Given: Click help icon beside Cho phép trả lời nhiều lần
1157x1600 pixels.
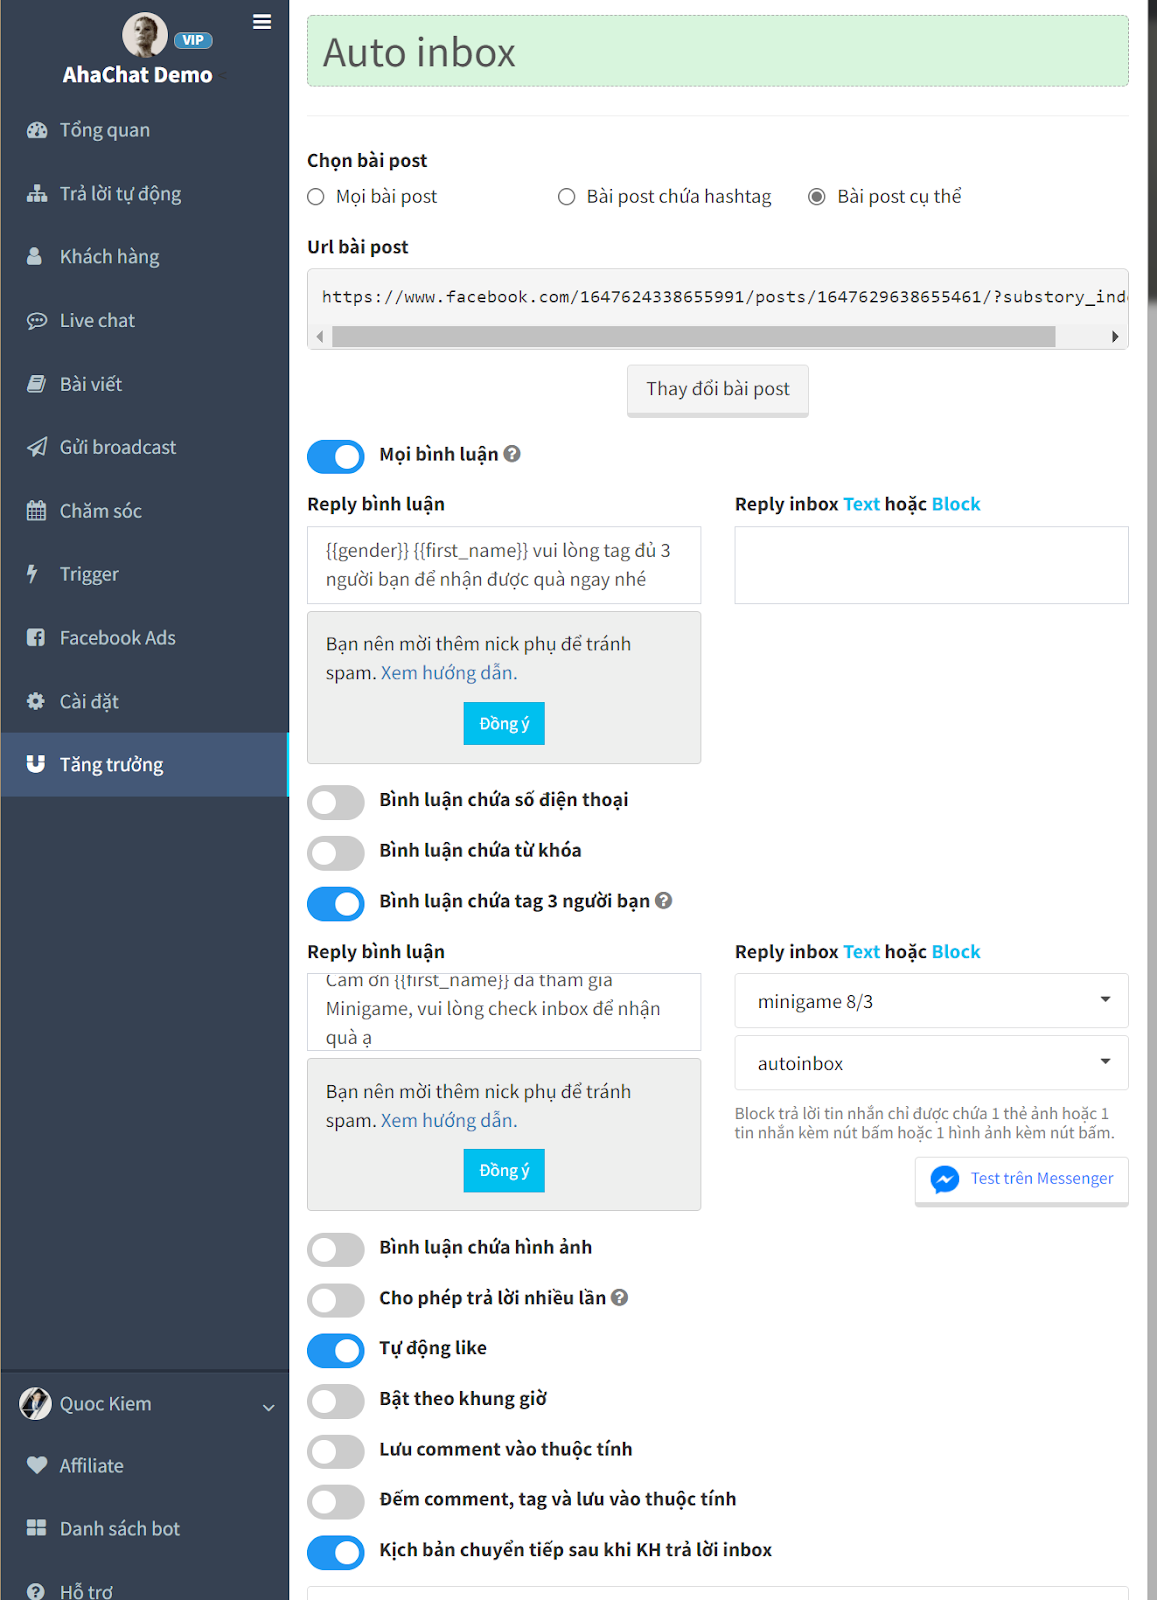Looking at the screenshot, I should 619,1298.
